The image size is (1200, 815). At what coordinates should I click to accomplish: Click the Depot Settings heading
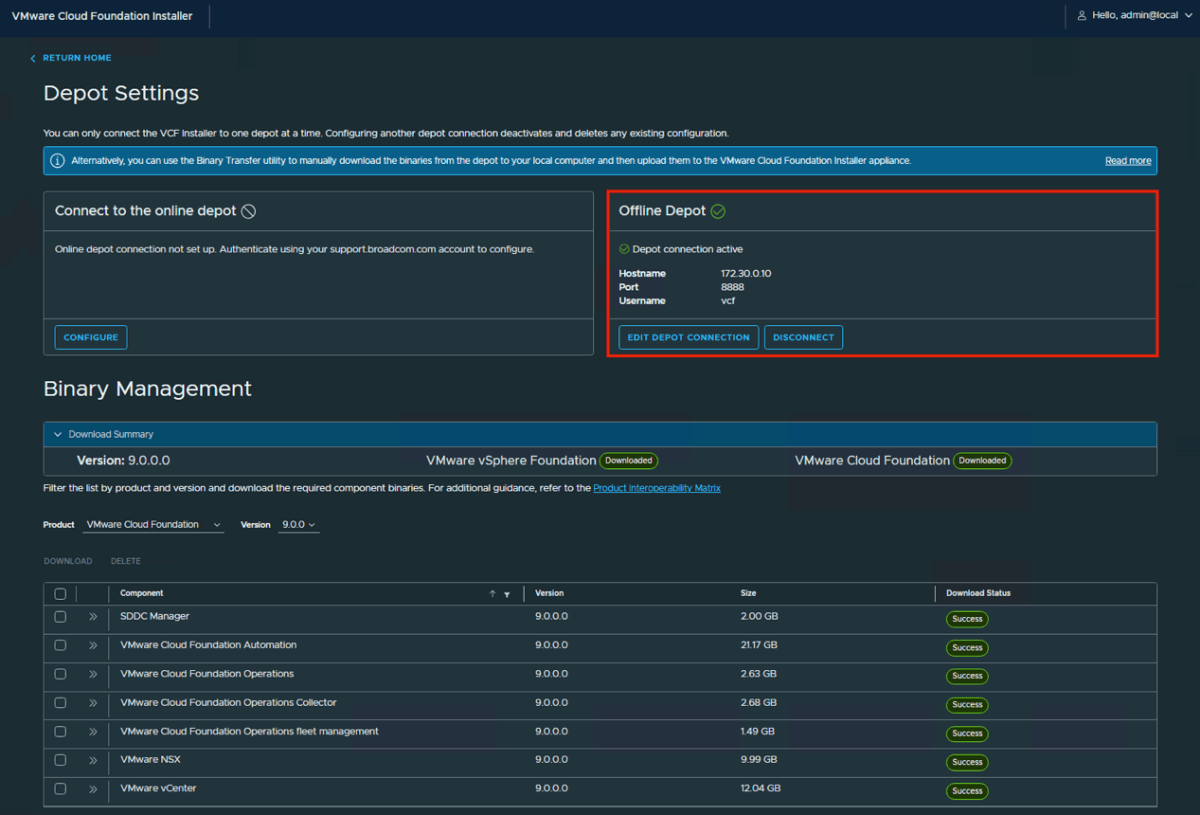121,94
